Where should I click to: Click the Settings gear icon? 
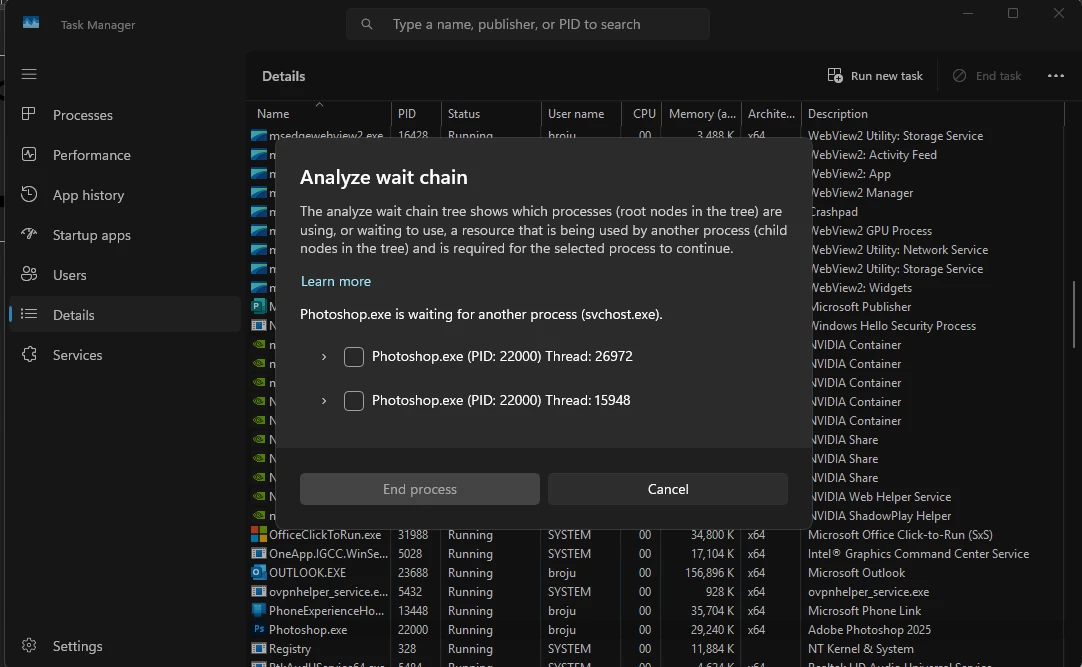tap(29, 646)
